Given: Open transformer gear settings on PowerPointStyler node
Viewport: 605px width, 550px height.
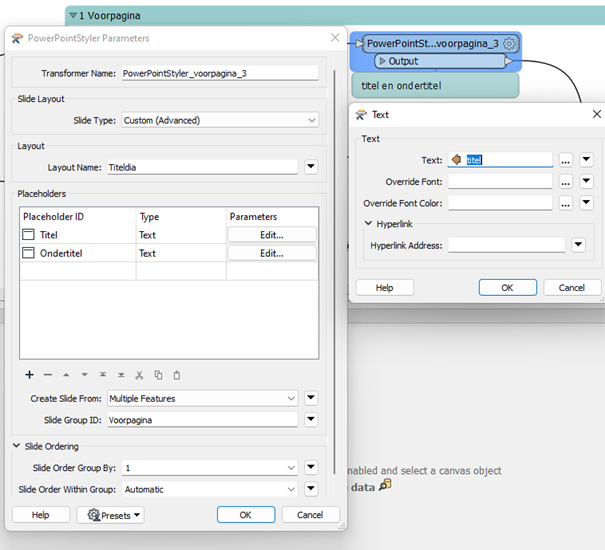Looking at the screenshot, I should 510,44.
